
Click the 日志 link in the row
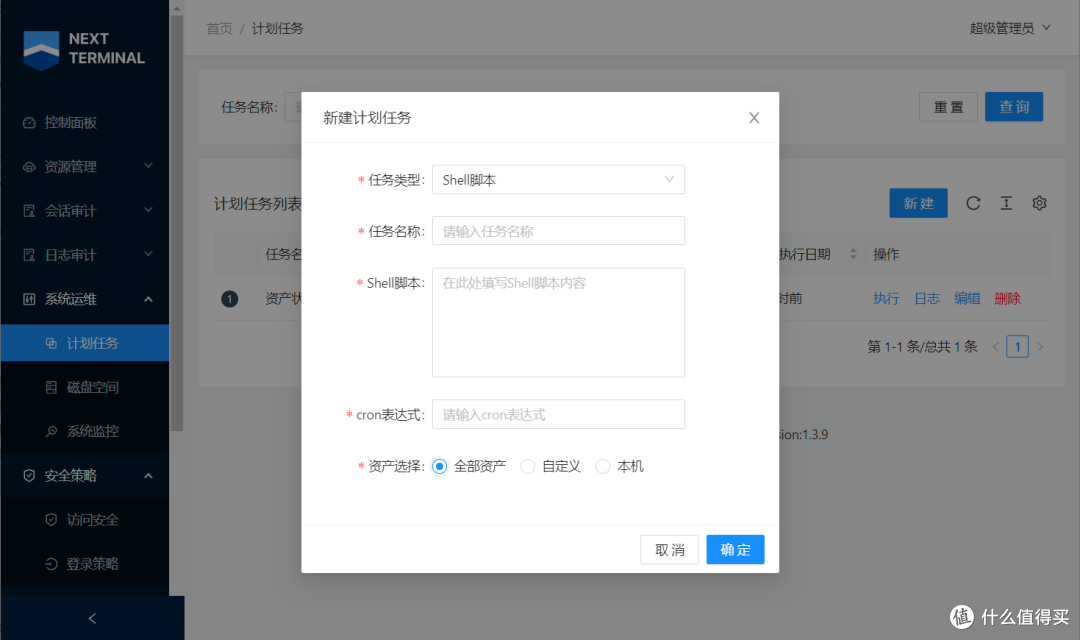(x=926, y=298)
